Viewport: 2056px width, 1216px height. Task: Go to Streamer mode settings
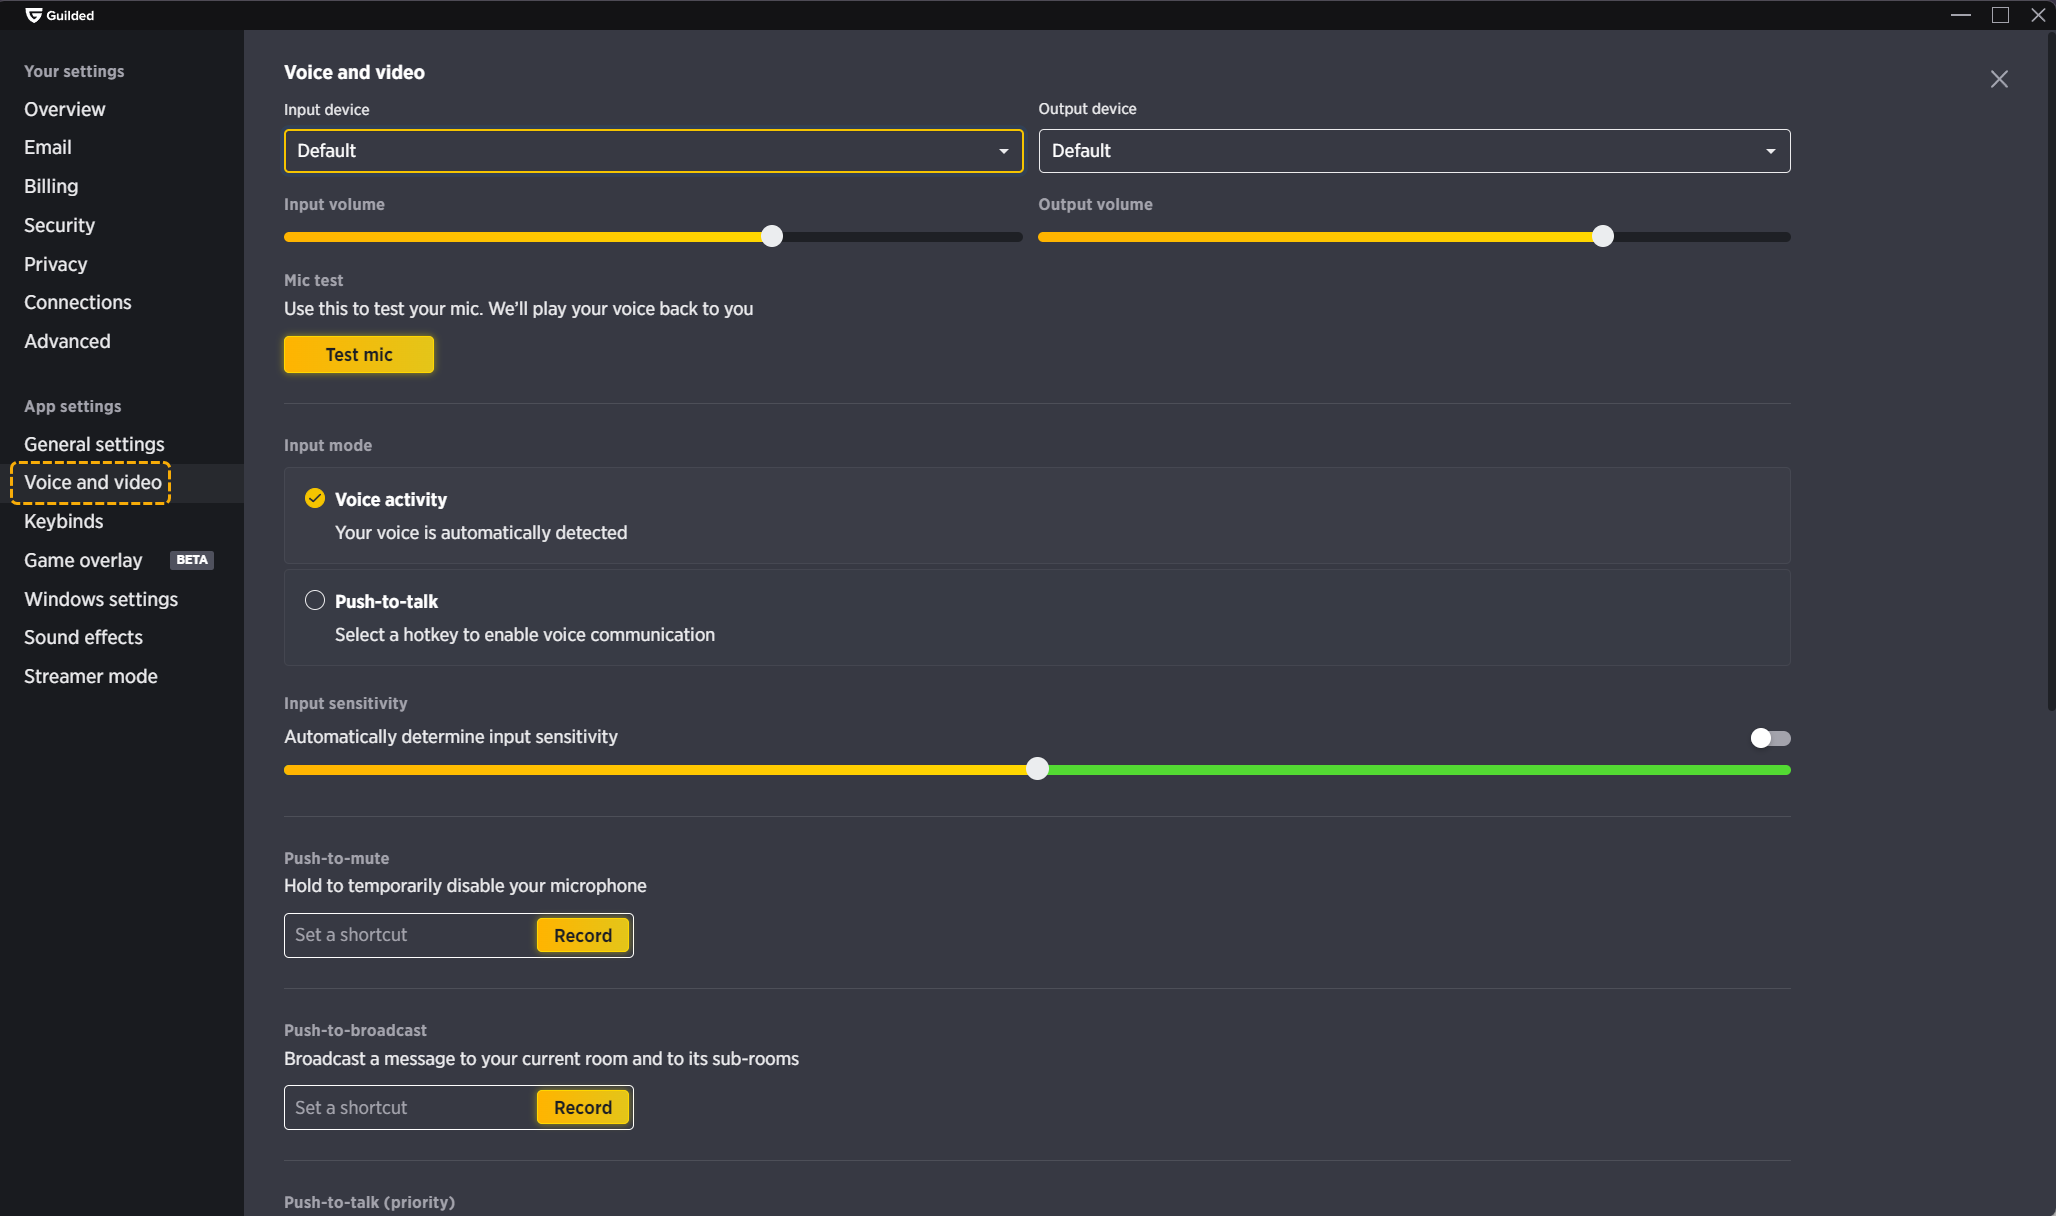tap(90, 676)
